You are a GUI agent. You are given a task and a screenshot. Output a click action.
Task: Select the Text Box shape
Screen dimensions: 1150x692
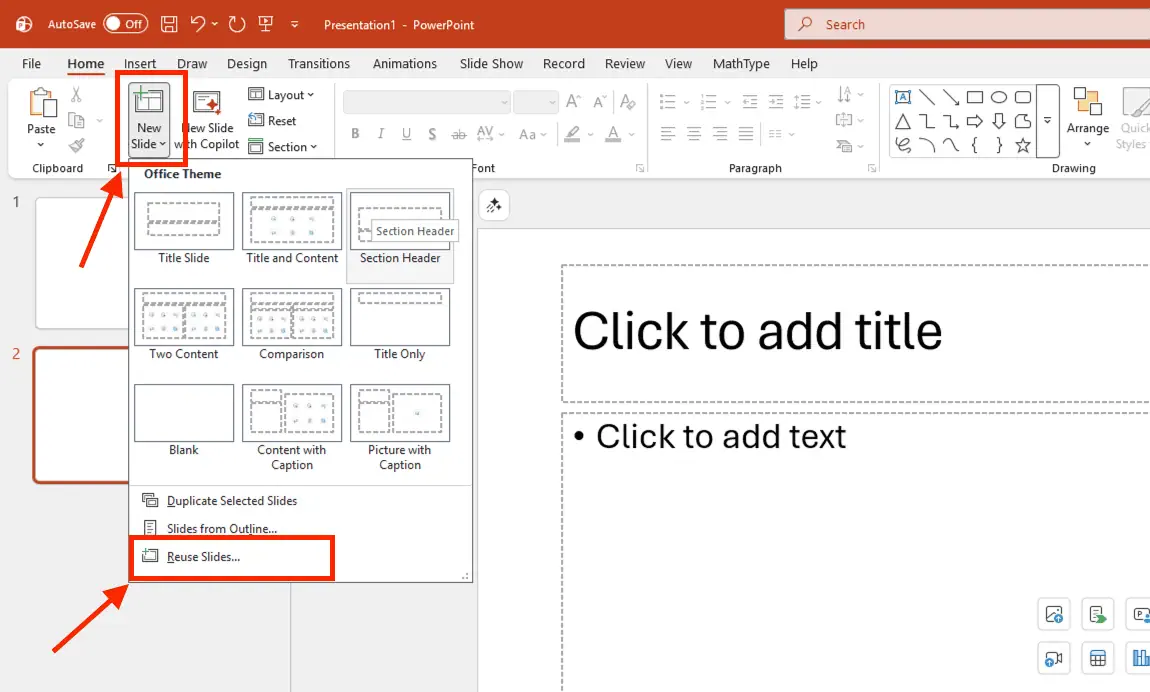pos(903,97)
